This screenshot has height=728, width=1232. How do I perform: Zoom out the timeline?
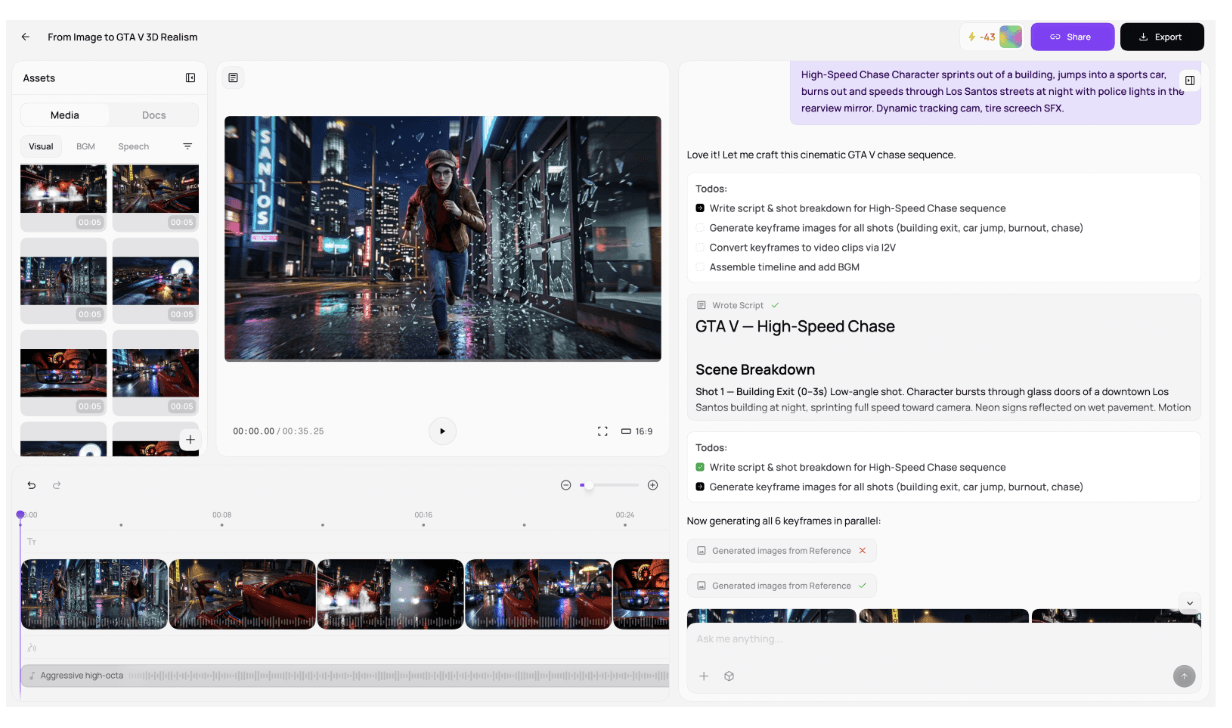pos(566,485)
